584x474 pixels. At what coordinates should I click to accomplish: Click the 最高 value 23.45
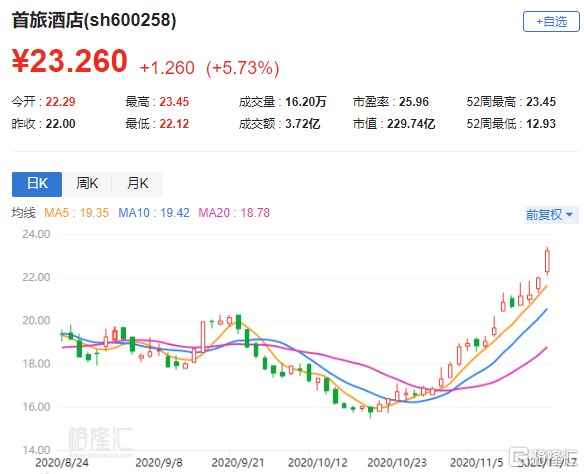click(x=174, y=102)
